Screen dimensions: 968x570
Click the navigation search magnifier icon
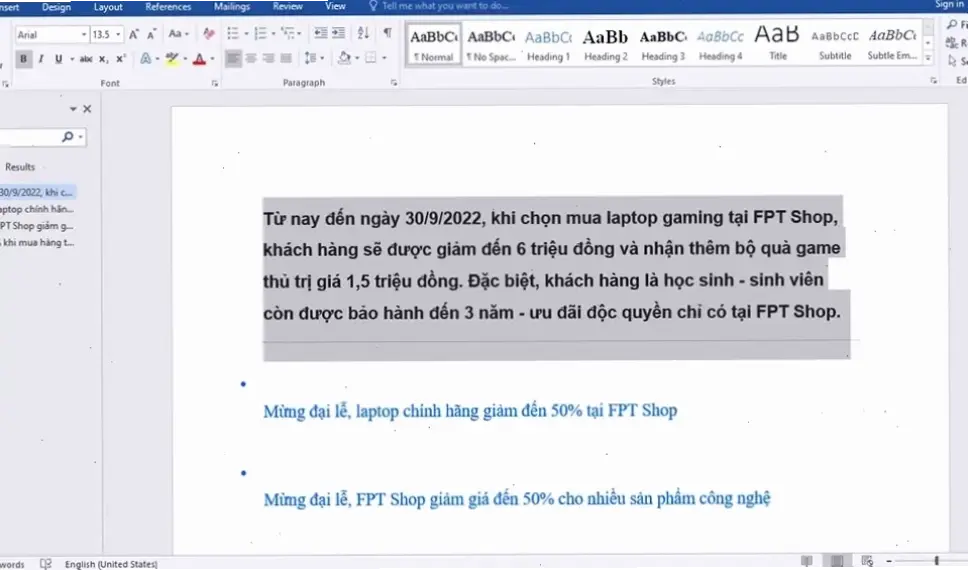tap(68, 137)
